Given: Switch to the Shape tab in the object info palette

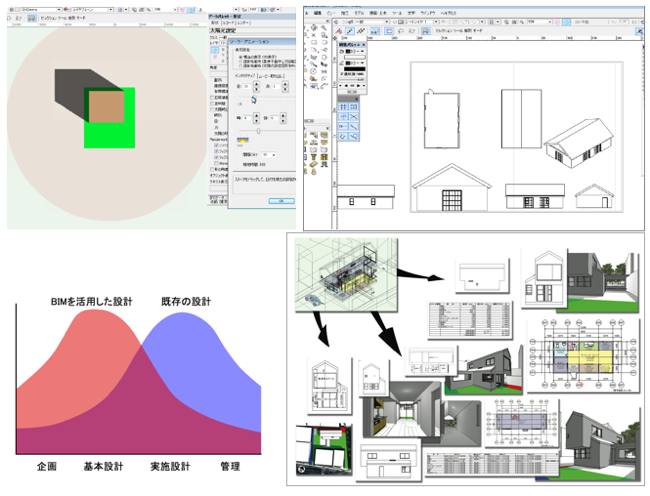Looking at the screenshot, I should coord(216,23).
